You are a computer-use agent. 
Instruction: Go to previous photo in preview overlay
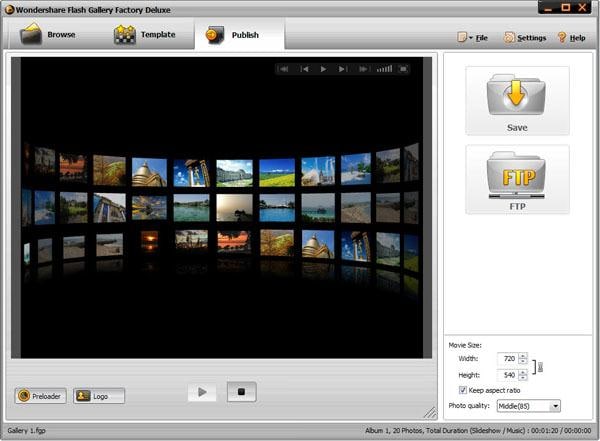pyautogui.click(x=305, y=69)
